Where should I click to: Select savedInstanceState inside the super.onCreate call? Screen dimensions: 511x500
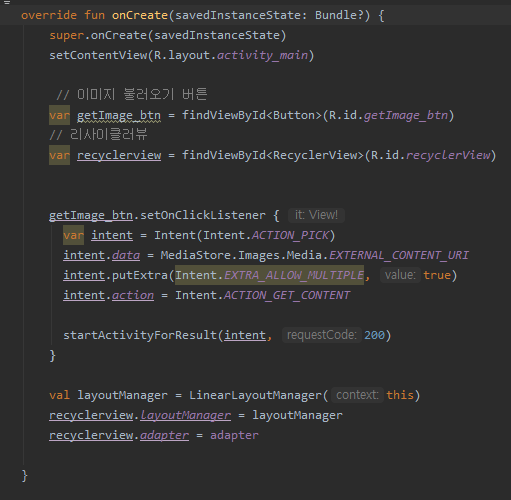(x=217, y=35)
